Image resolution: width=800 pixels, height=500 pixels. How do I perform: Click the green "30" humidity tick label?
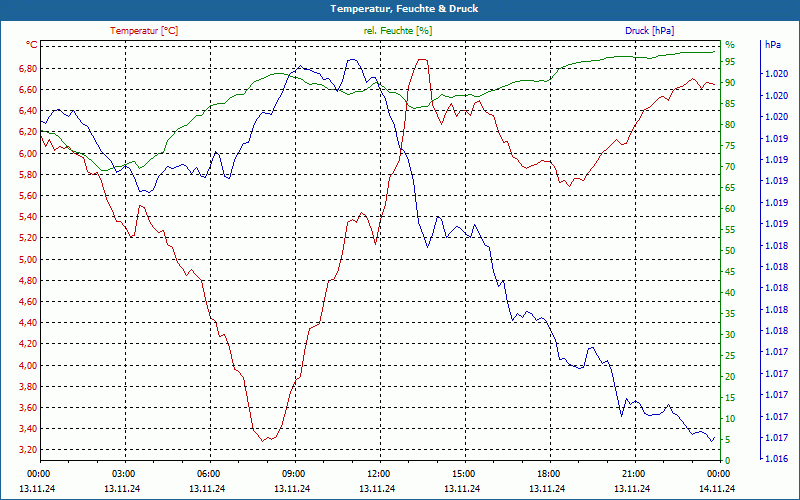click(730, 335)
